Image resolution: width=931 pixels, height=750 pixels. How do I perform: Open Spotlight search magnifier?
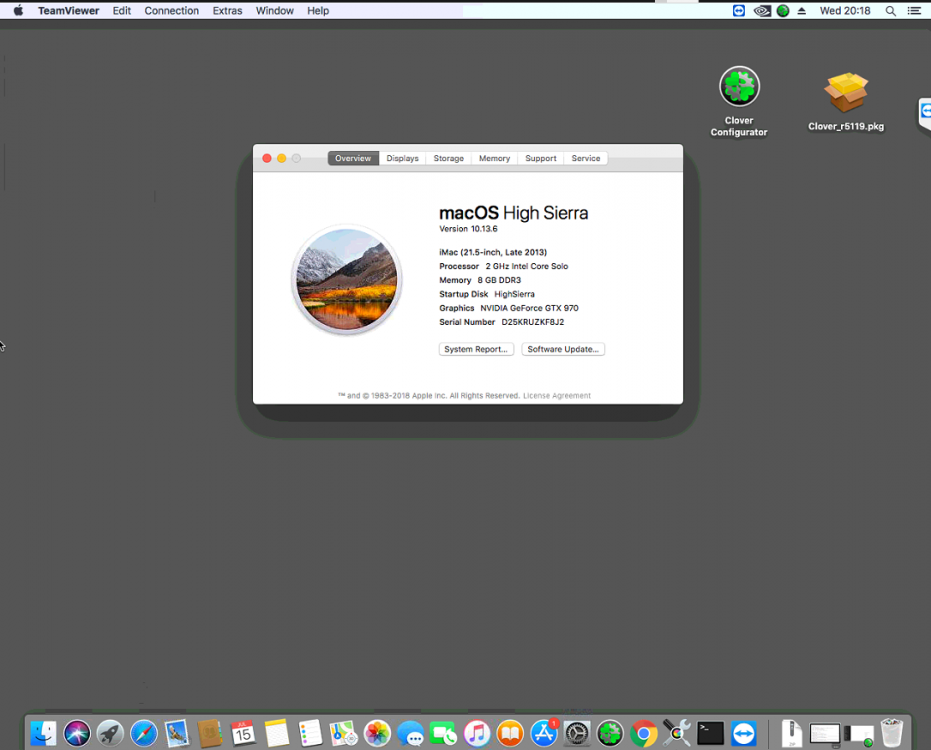891,11
